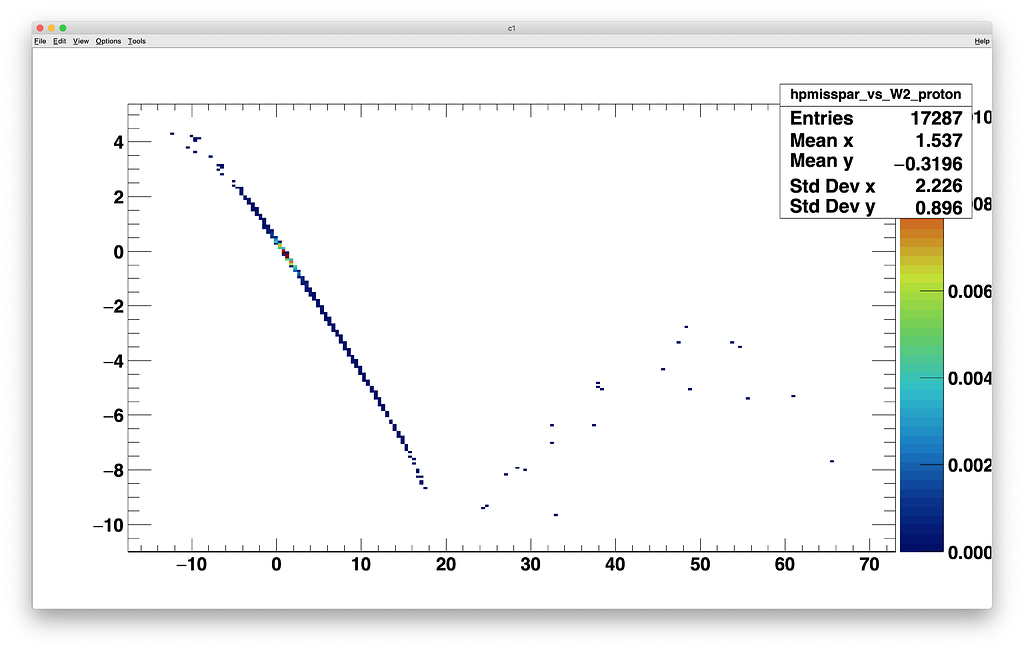Screen dimensions: 1024x650
Task: Open the Edit menu
Action: 60,41
